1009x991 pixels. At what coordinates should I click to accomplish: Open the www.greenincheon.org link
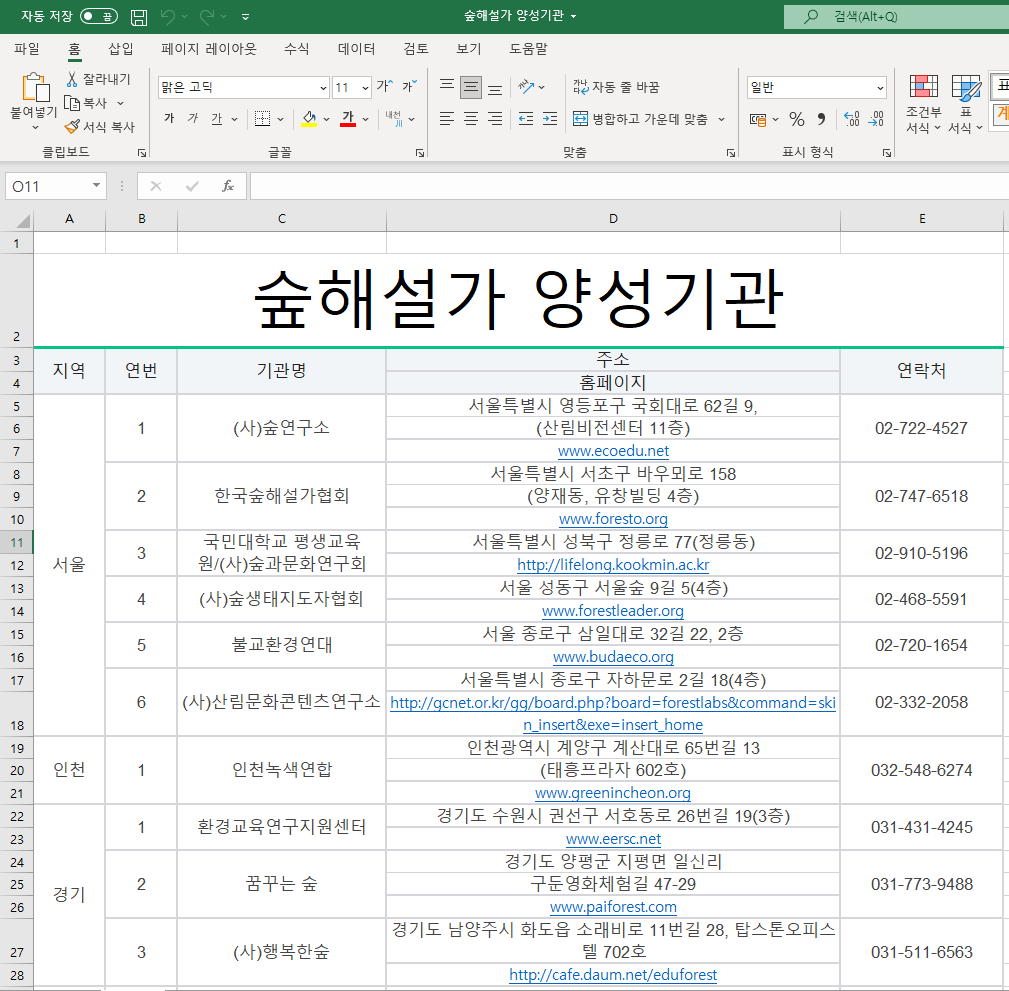(x=613, y=793)
